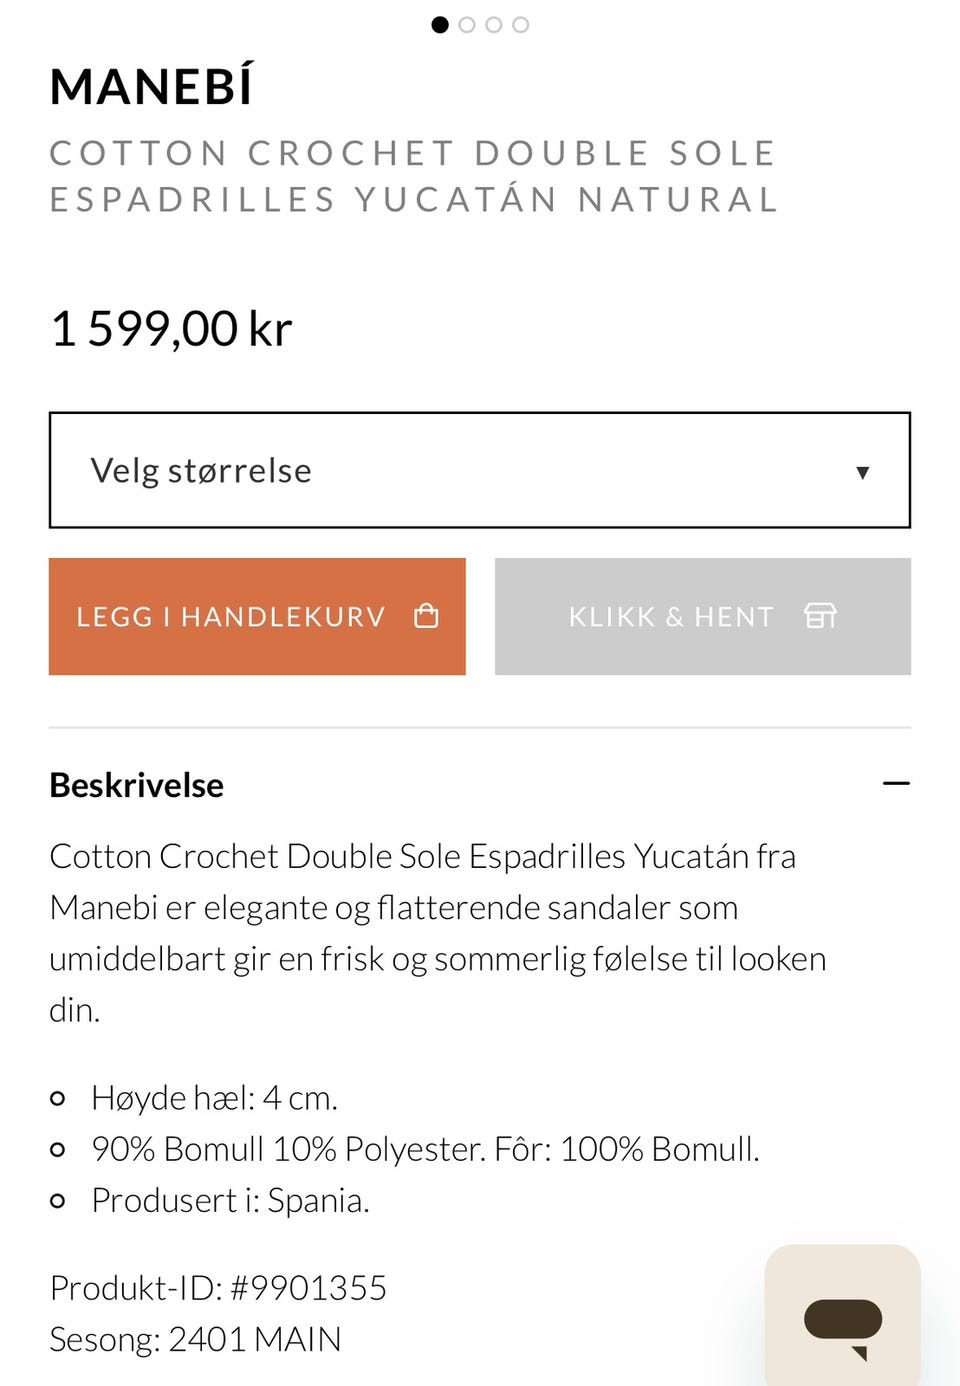This screenshot has height=1386, width=960.
Task: Click the Produkt-ID #9901355 text
Action: pos(218,1288)
